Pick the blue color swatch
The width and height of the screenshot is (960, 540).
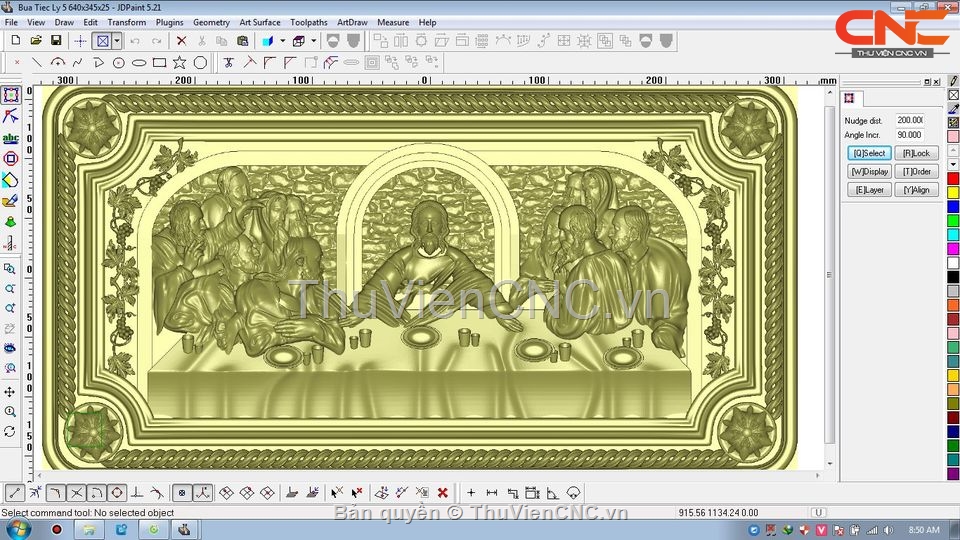point(953,206)
